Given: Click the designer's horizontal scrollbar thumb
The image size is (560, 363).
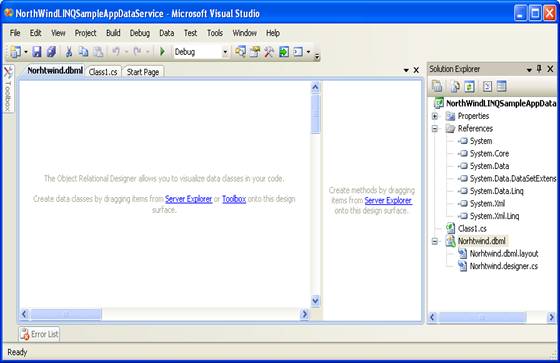Looking at the screenshot, I should click(x=66, y=314).
